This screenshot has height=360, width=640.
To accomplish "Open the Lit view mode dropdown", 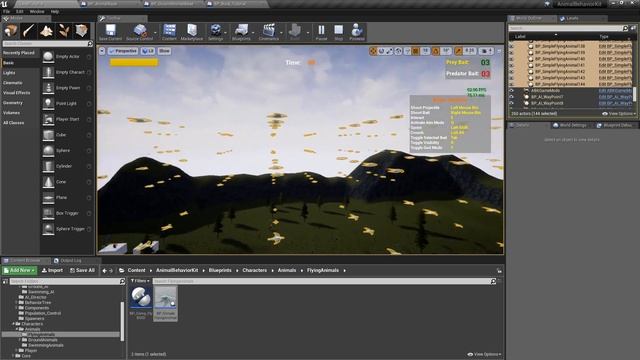I will point(148,51).
